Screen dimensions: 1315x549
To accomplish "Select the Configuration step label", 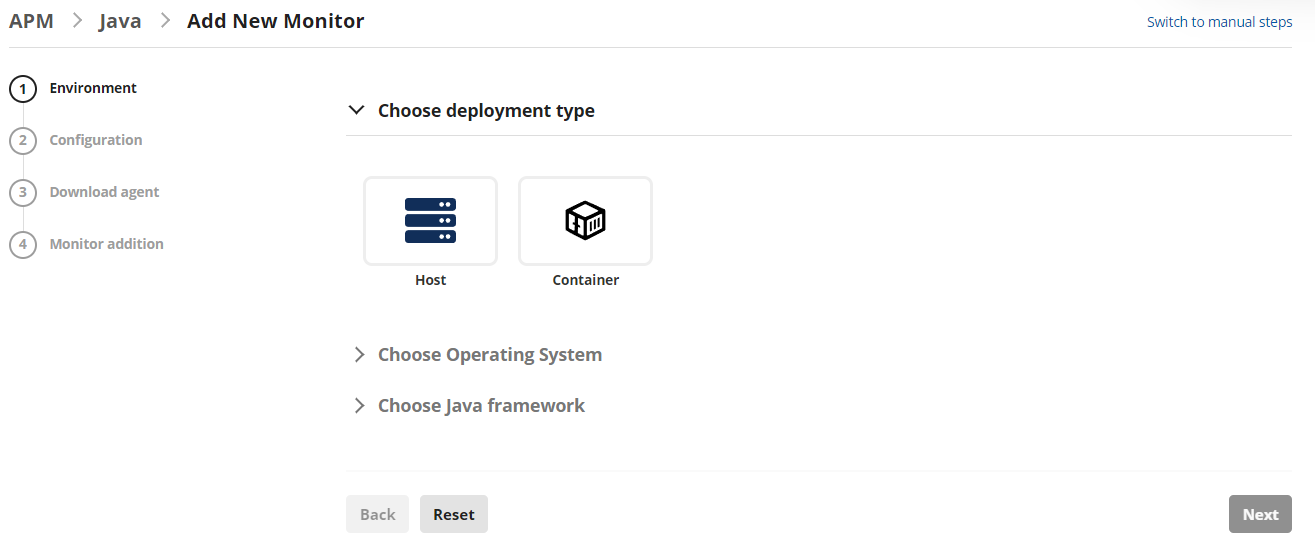I will tap(96, 140).
